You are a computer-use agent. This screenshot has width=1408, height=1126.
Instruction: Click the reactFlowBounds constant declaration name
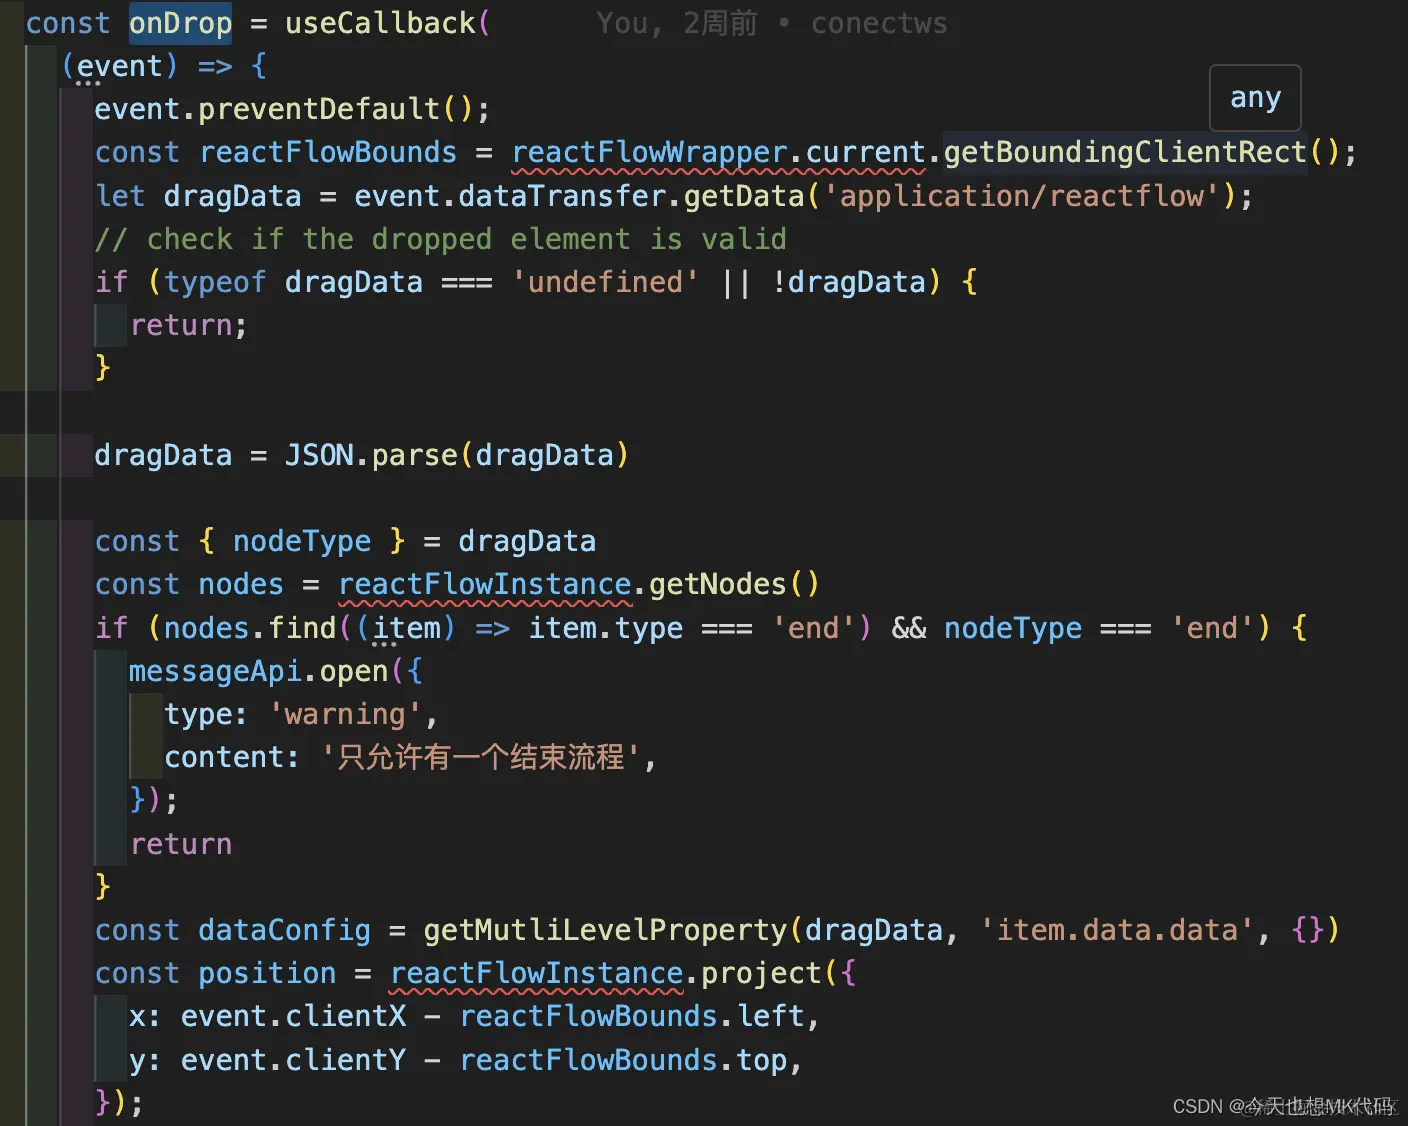point(328,152)
